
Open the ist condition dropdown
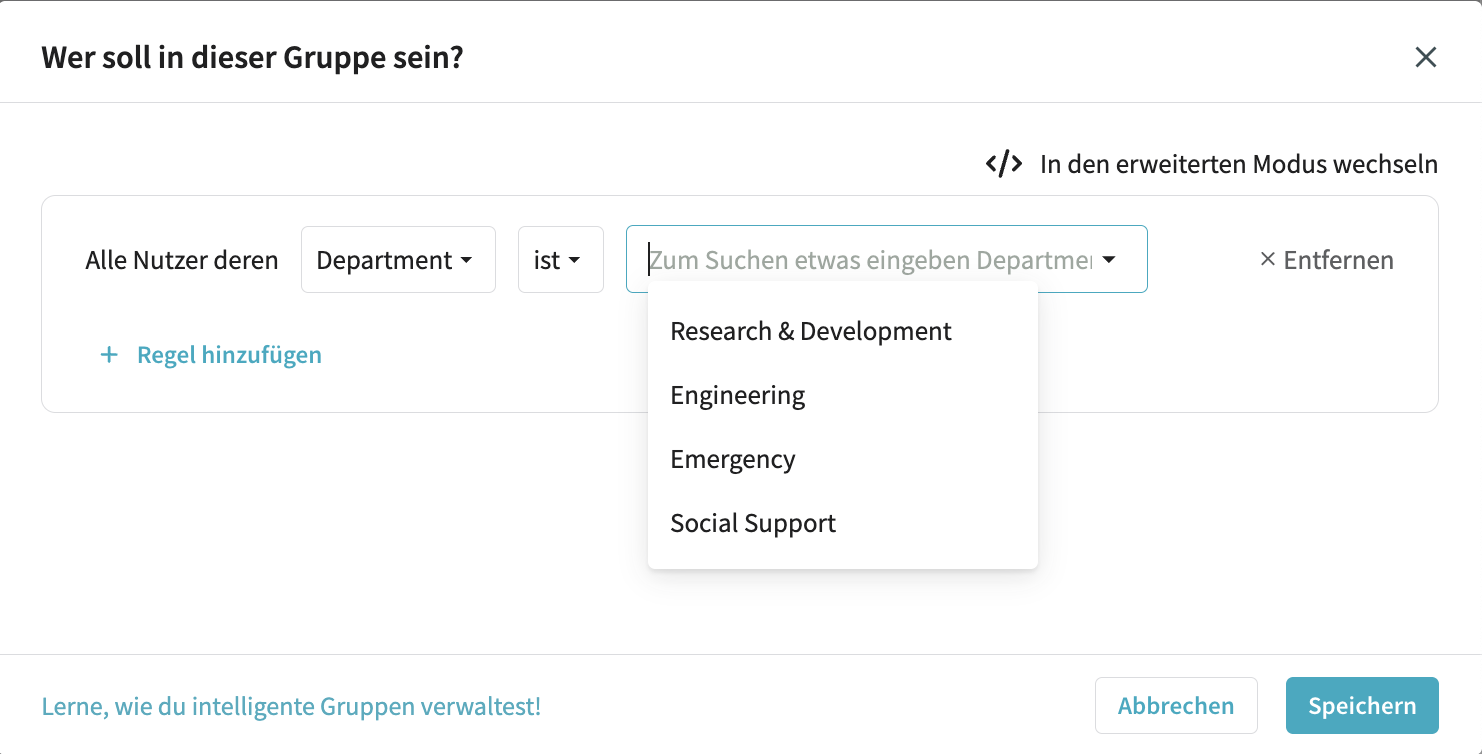pos(560,259)
